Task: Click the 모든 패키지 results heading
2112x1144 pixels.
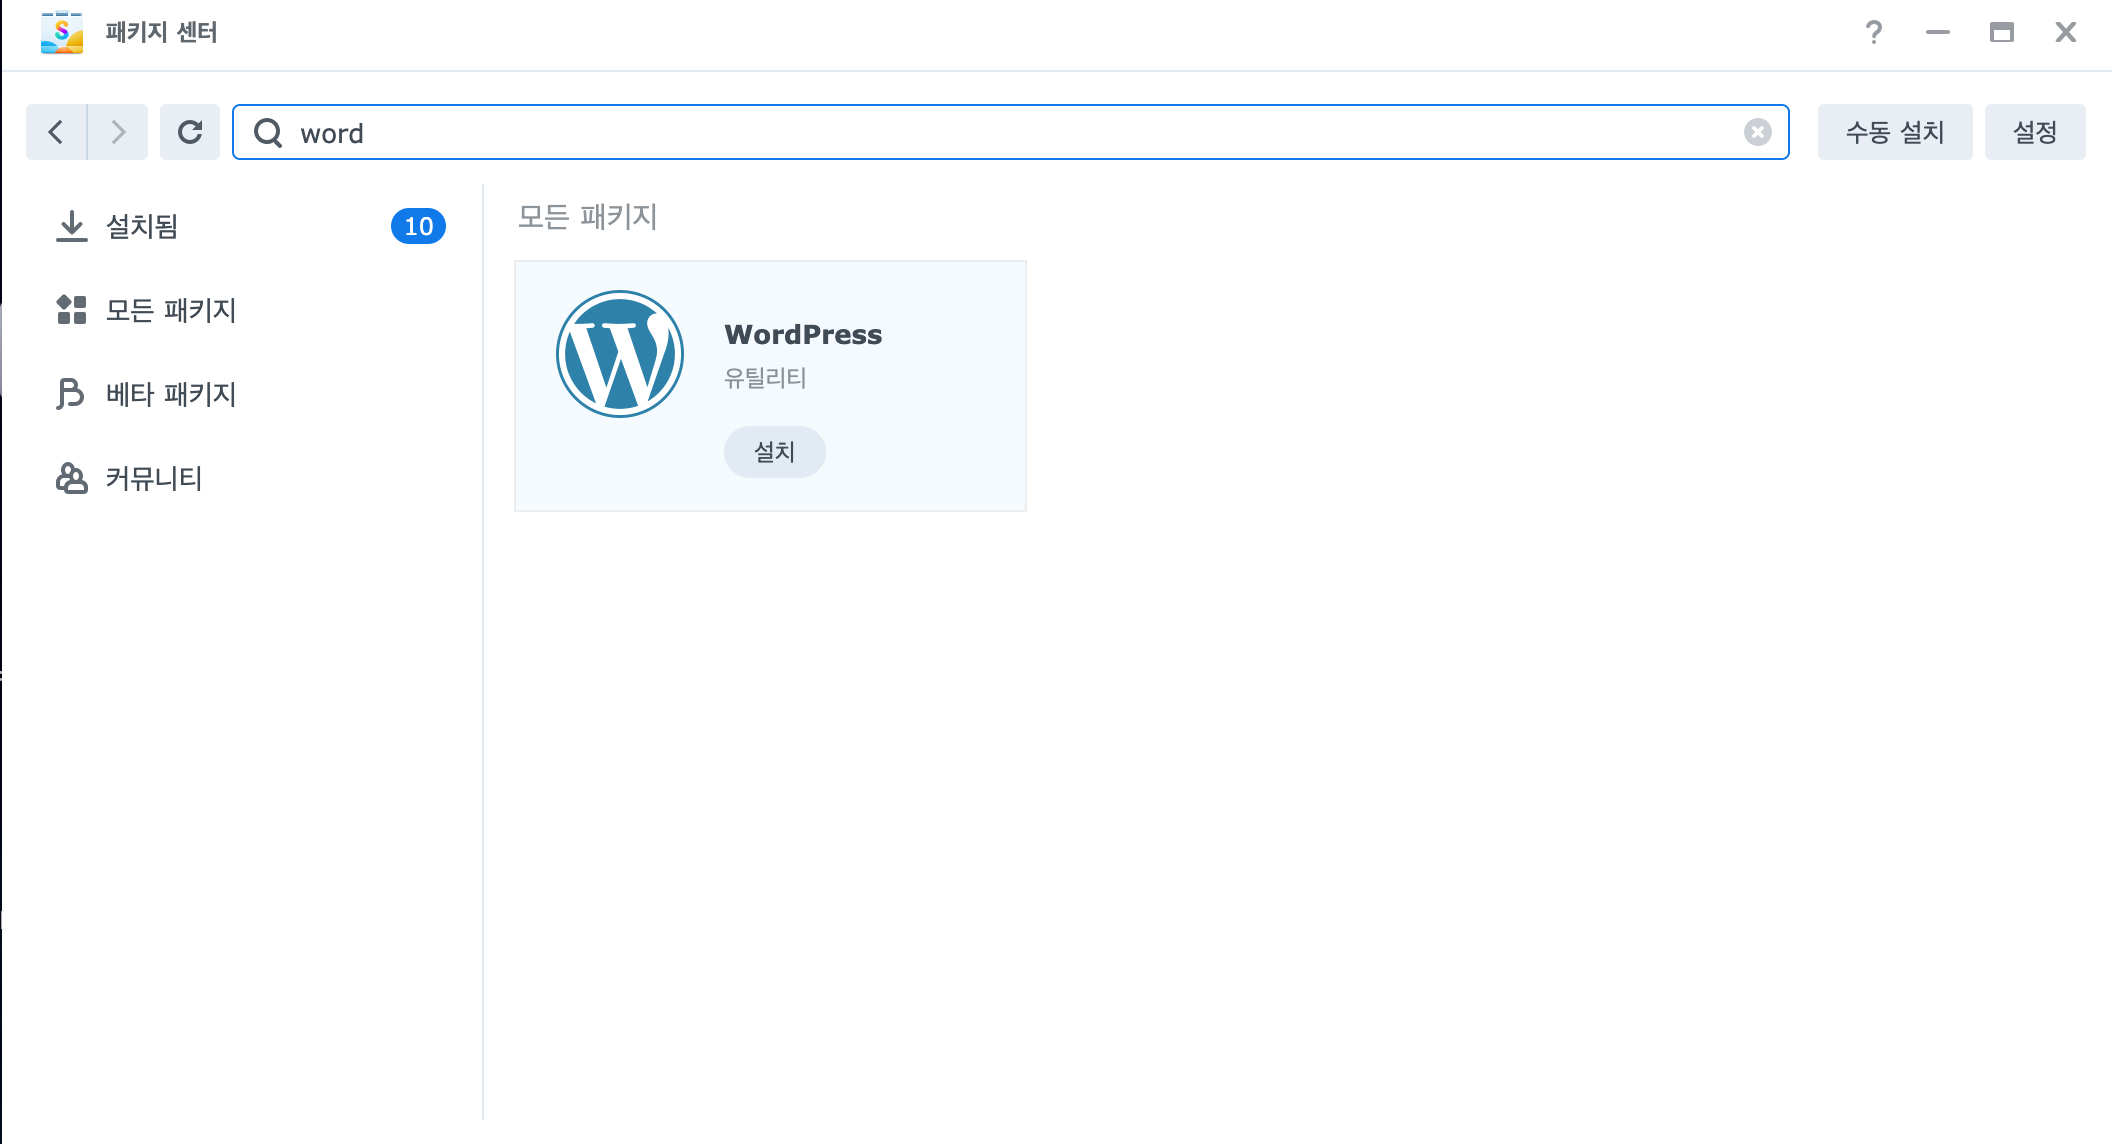Action: tap(587, 216)
